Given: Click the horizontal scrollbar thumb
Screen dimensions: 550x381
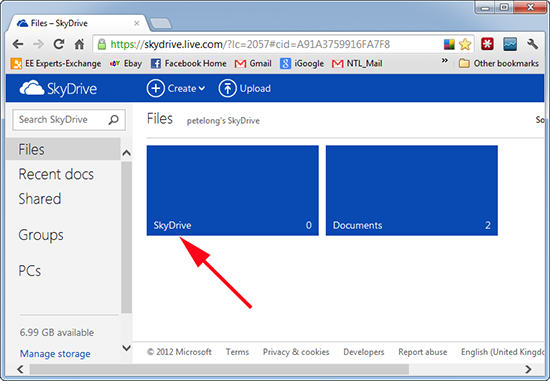Looking at the screenshot, I should [219, 369].
